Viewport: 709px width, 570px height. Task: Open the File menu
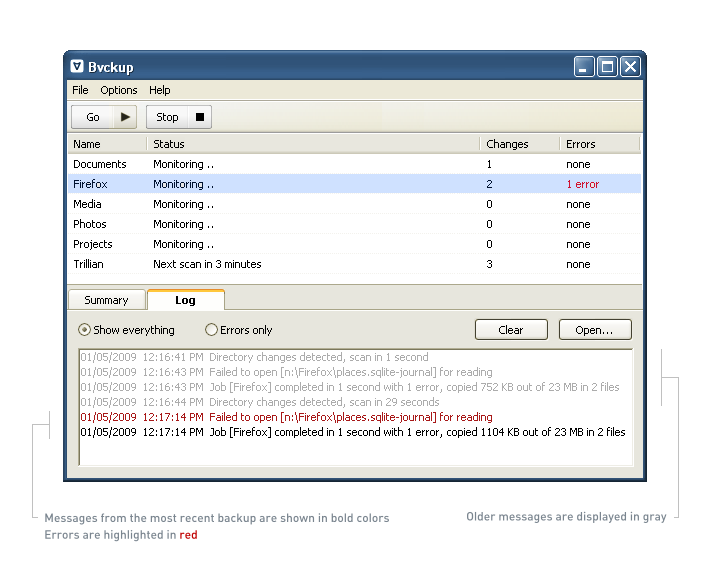pyautogui.click(x=80, y=90)
